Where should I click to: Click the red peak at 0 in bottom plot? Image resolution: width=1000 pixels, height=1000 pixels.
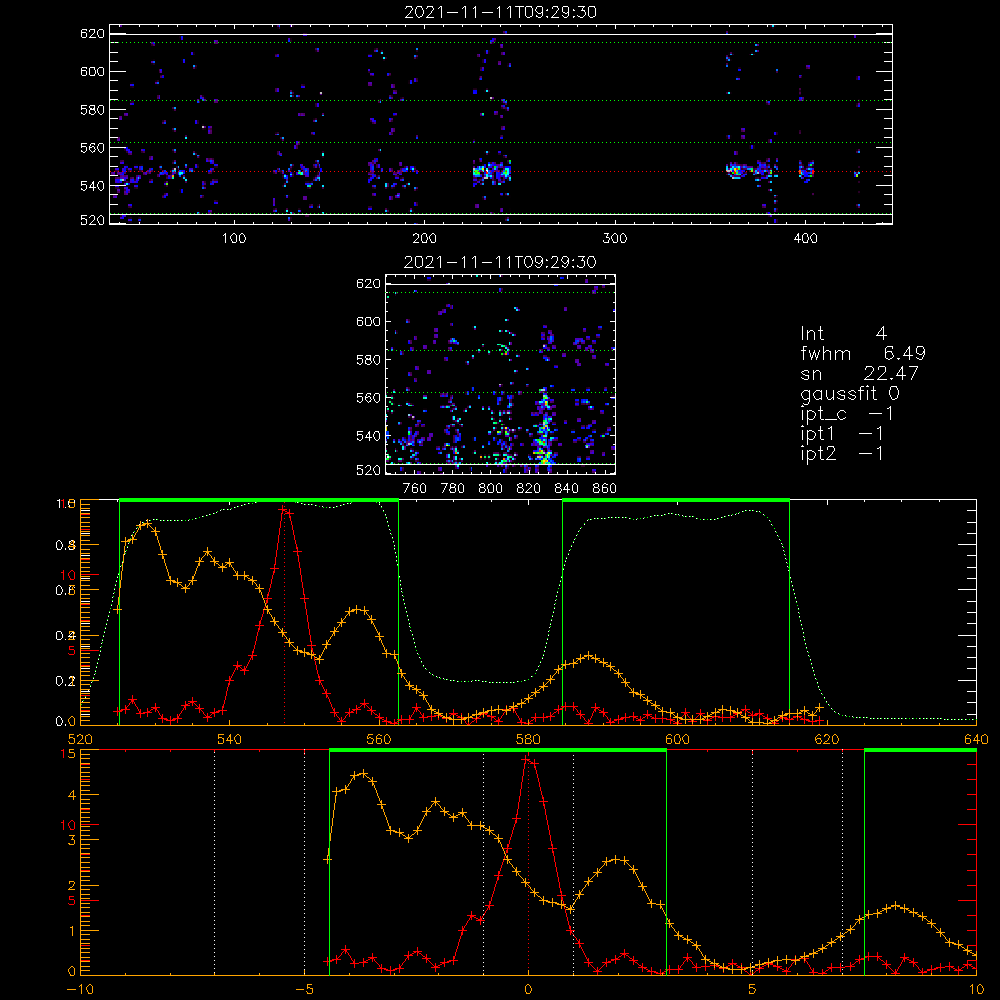(528, 759)
